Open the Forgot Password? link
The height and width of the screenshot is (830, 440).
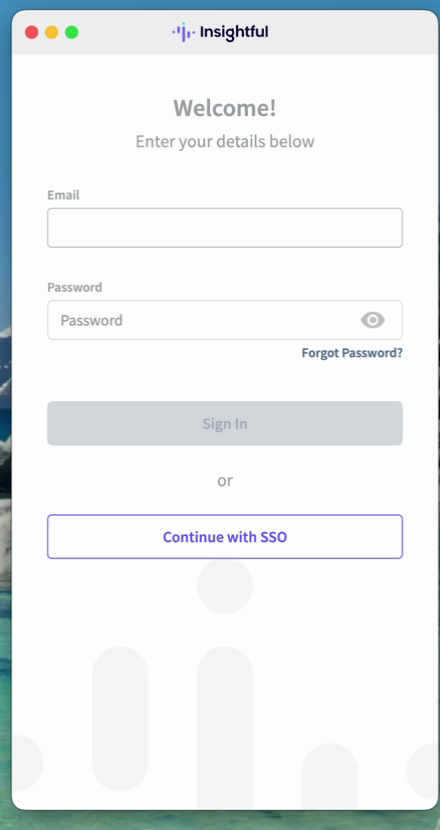[x=352, y=353]
